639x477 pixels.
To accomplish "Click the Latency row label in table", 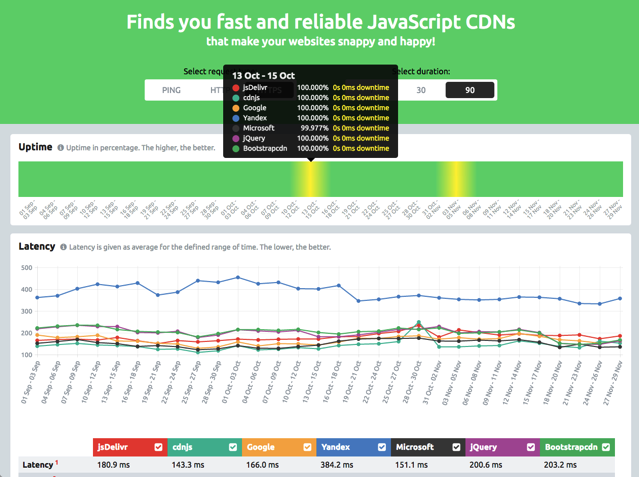I will (x=38, y=465).
